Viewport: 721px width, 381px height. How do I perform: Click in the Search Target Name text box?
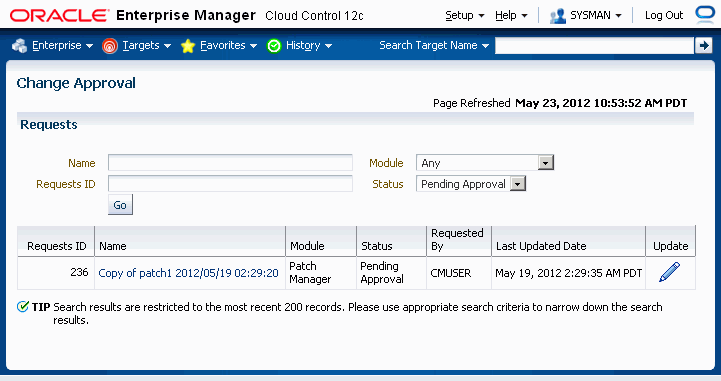[x=594, y=45]
